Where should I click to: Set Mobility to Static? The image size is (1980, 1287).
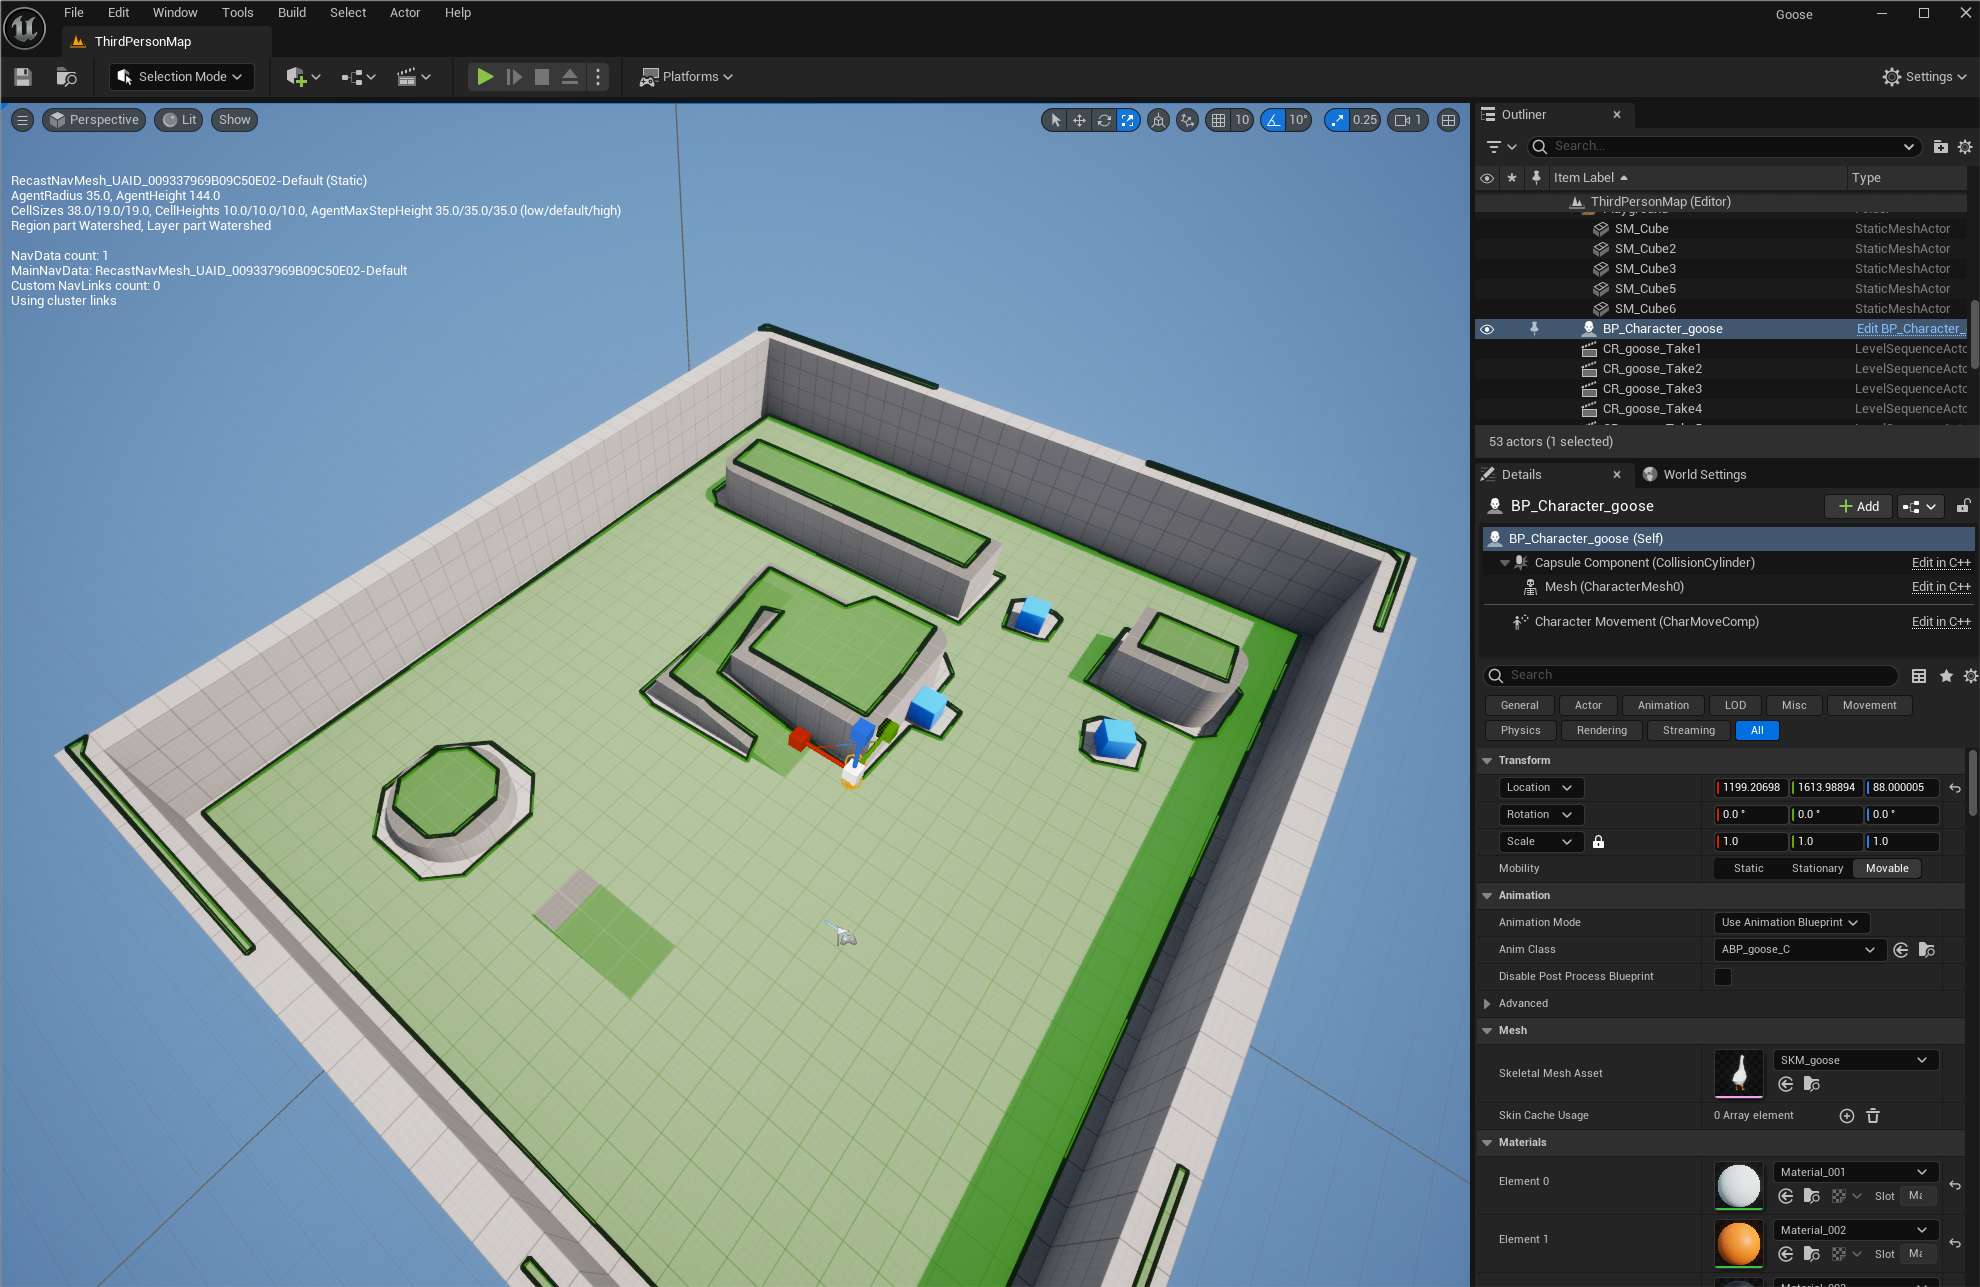pyautogui.click(x=1748, y=869)
